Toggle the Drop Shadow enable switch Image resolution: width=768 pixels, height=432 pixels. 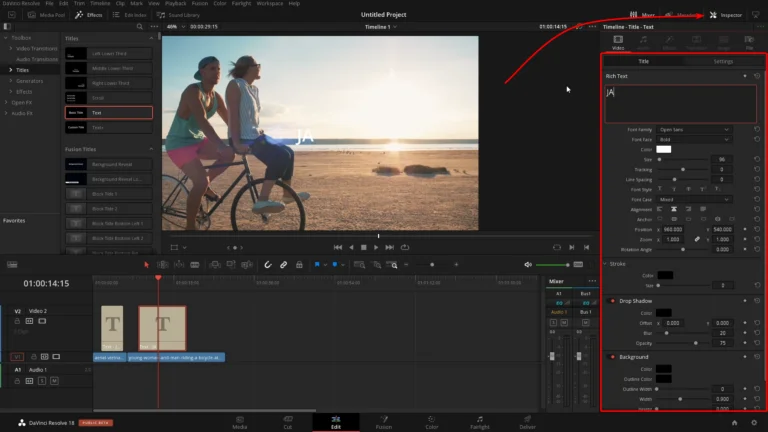pos(612,301)
